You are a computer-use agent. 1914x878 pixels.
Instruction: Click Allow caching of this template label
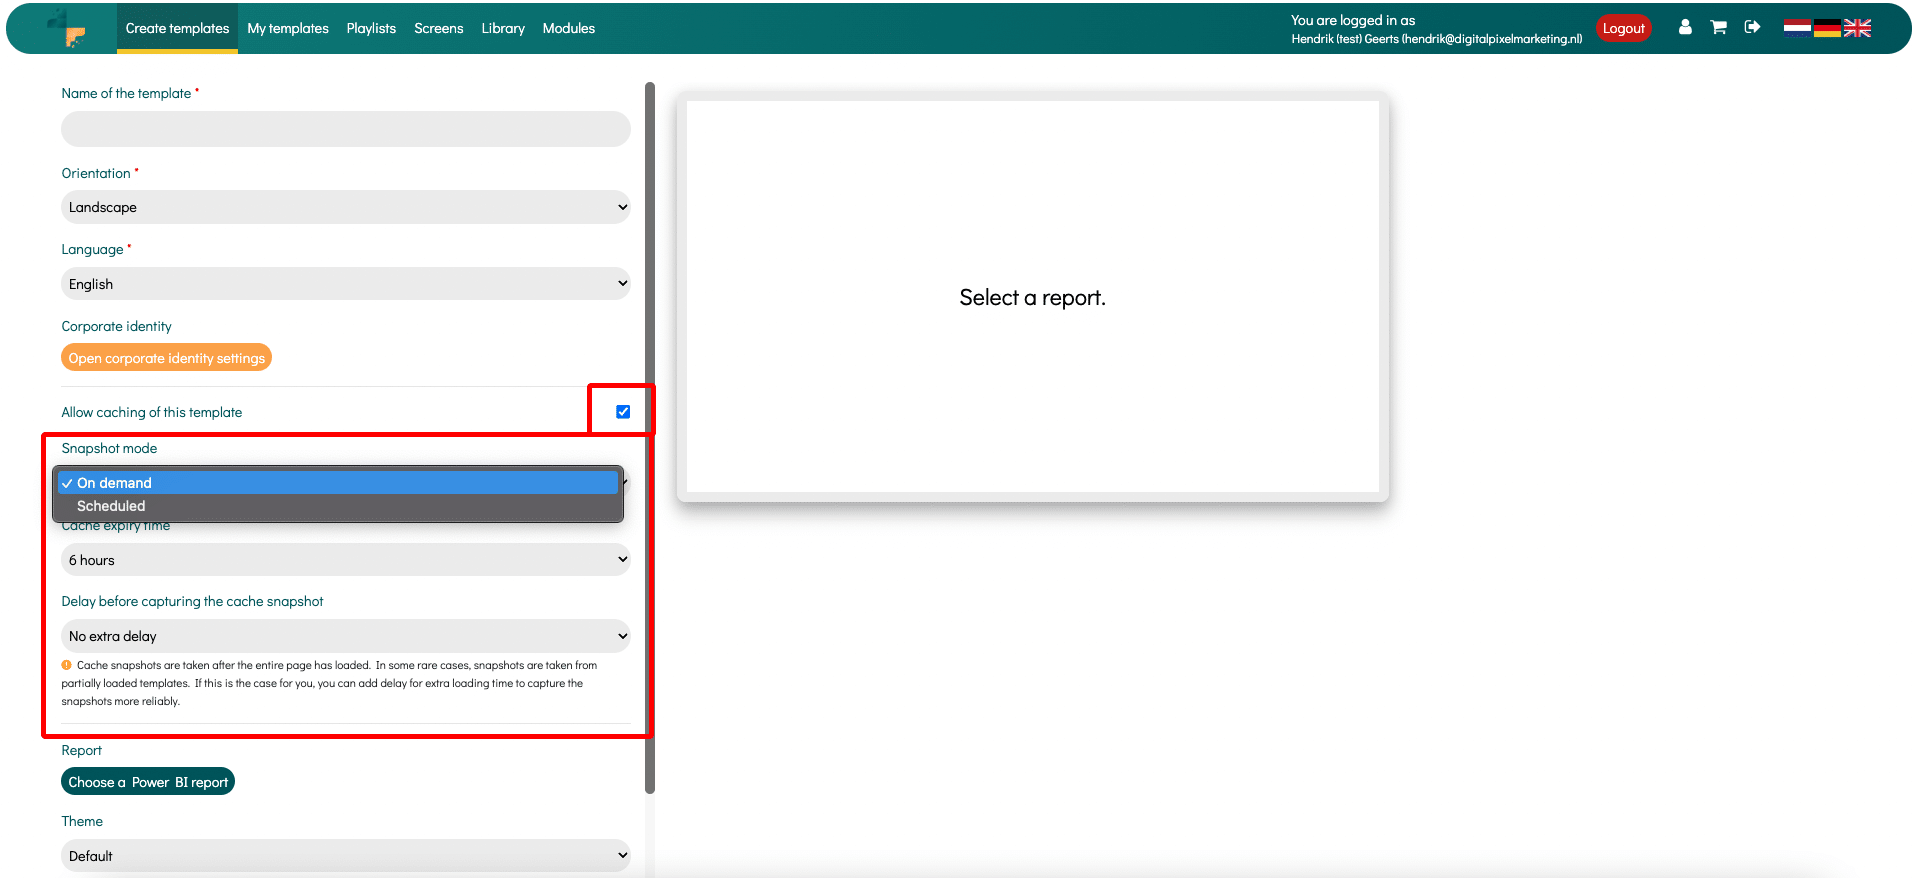(152, 412)
